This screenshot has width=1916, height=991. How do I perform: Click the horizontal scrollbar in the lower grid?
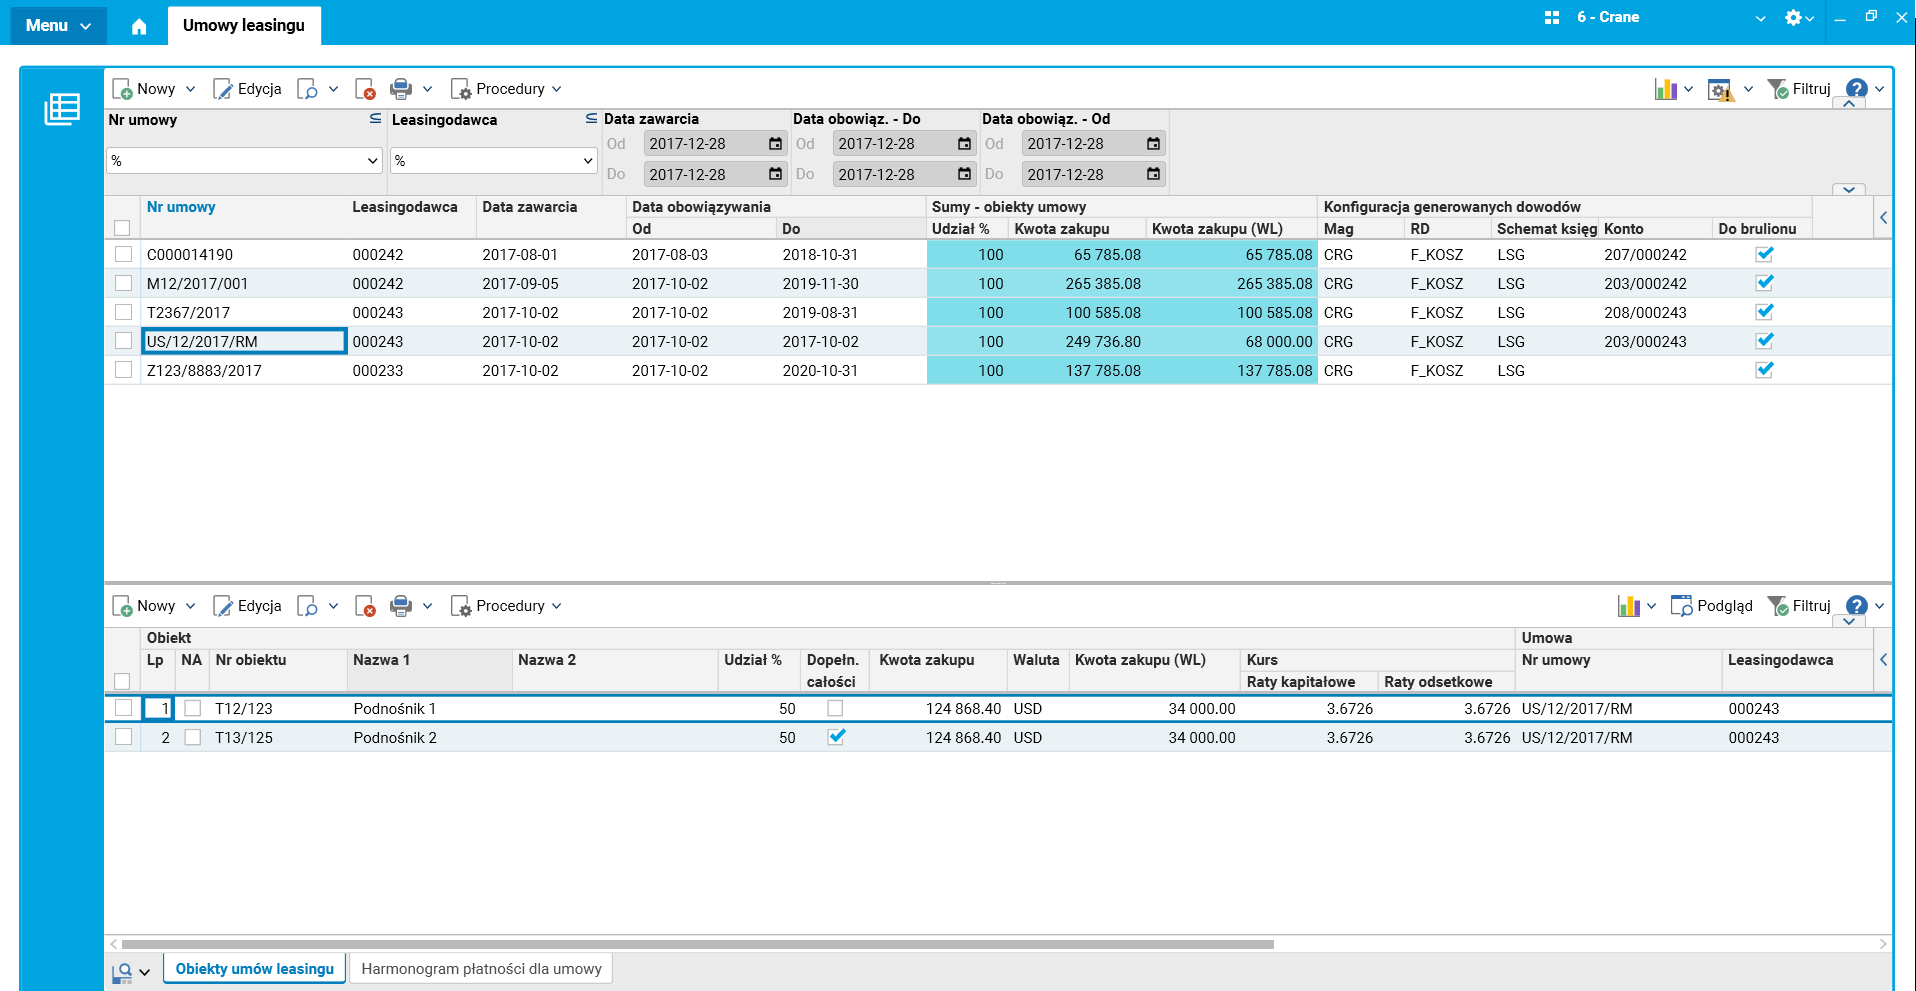[x=697, y=944]
